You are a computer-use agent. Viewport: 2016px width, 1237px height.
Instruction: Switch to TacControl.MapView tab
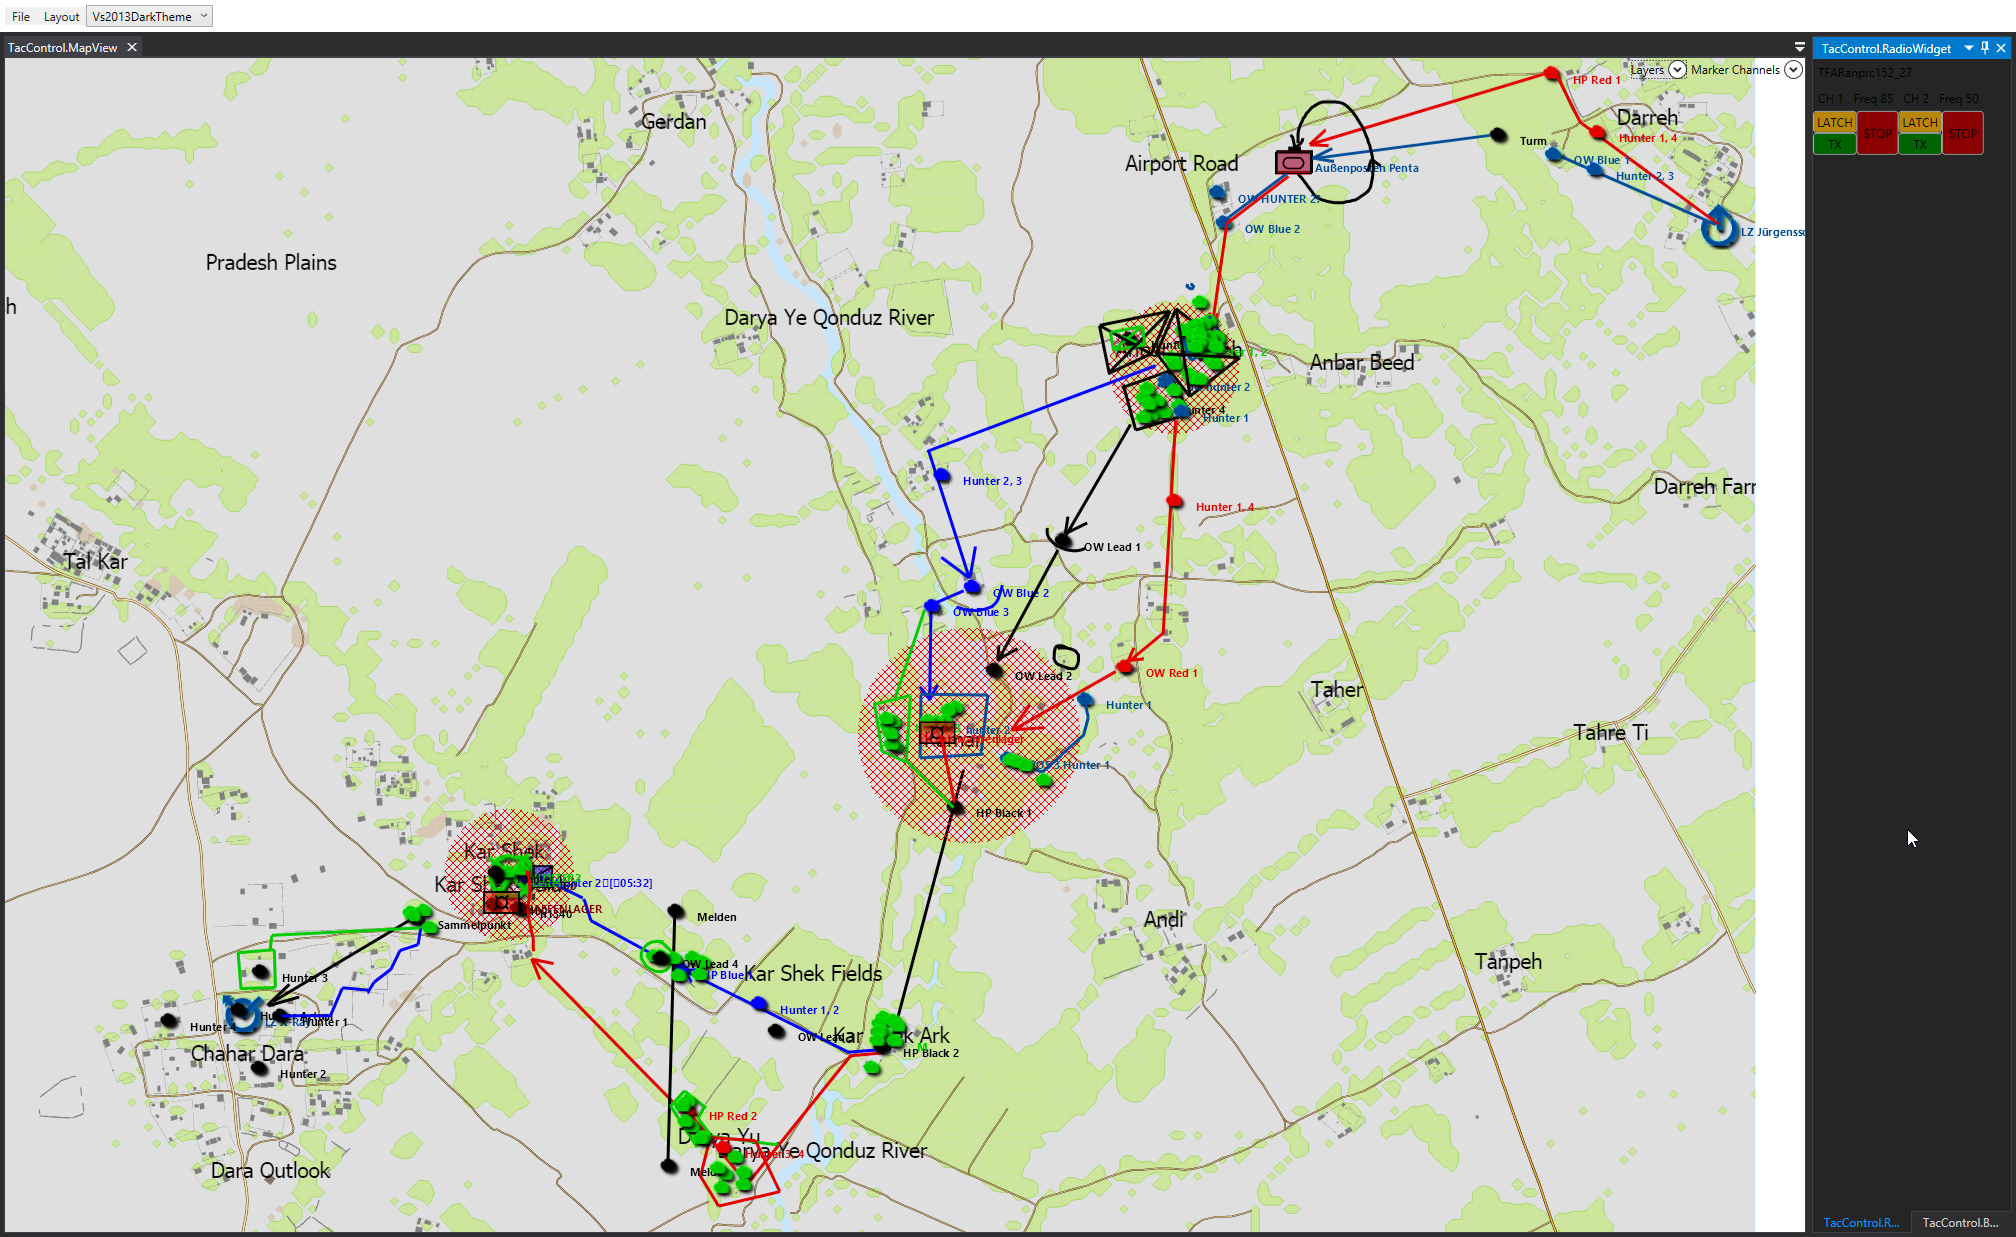tap(63, 47)
